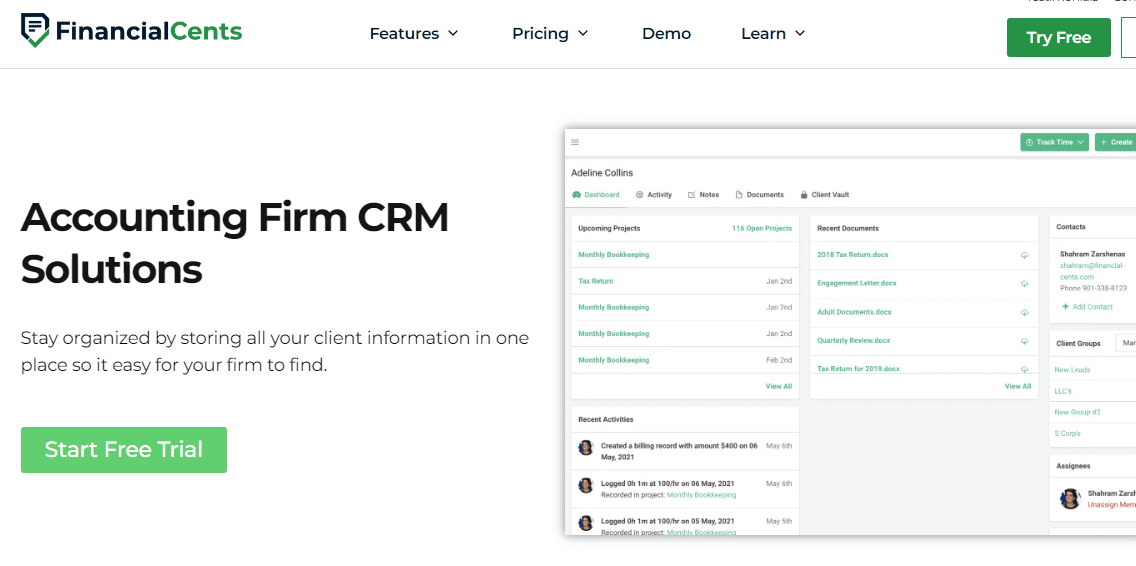Image resolution: width=1136 pixels, height=566 pixels.
Task: Download Tax Return for 2019.docx cloud icon
Action: pos(1024,369)
